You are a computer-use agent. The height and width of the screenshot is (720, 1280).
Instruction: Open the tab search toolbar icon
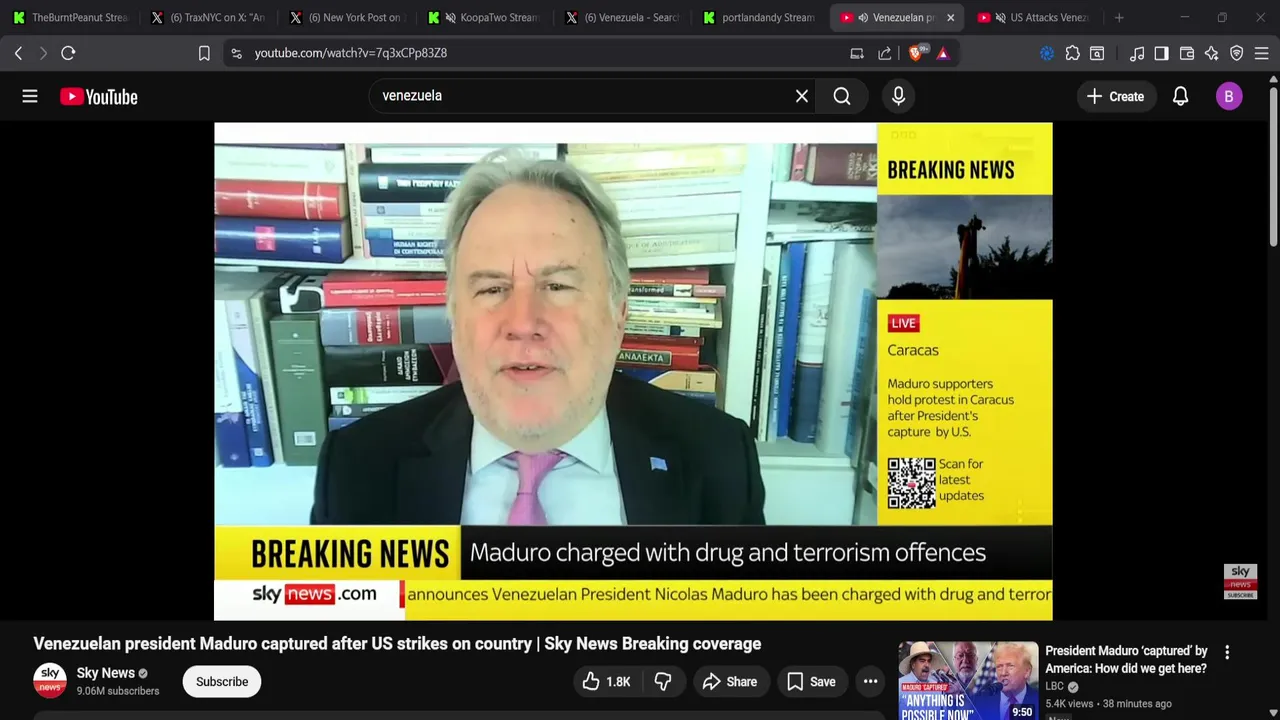coord(1097,53)
